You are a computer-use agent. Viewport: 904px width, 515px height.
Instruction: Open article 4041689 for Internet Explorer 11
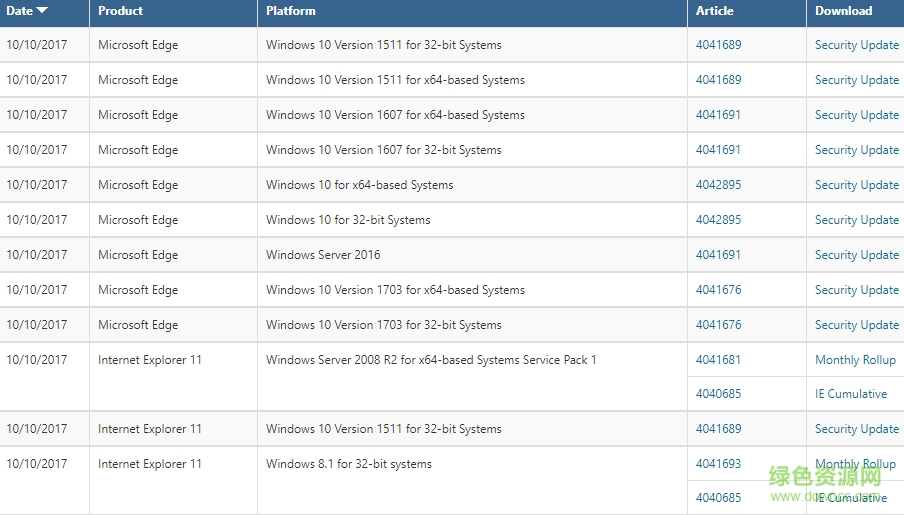(719, 429)
